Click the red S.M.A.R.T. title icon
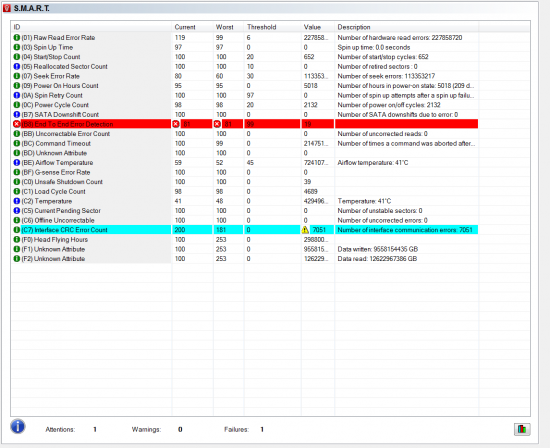The height and width of the screenshot is (448, 550). [x=7, y=8]
